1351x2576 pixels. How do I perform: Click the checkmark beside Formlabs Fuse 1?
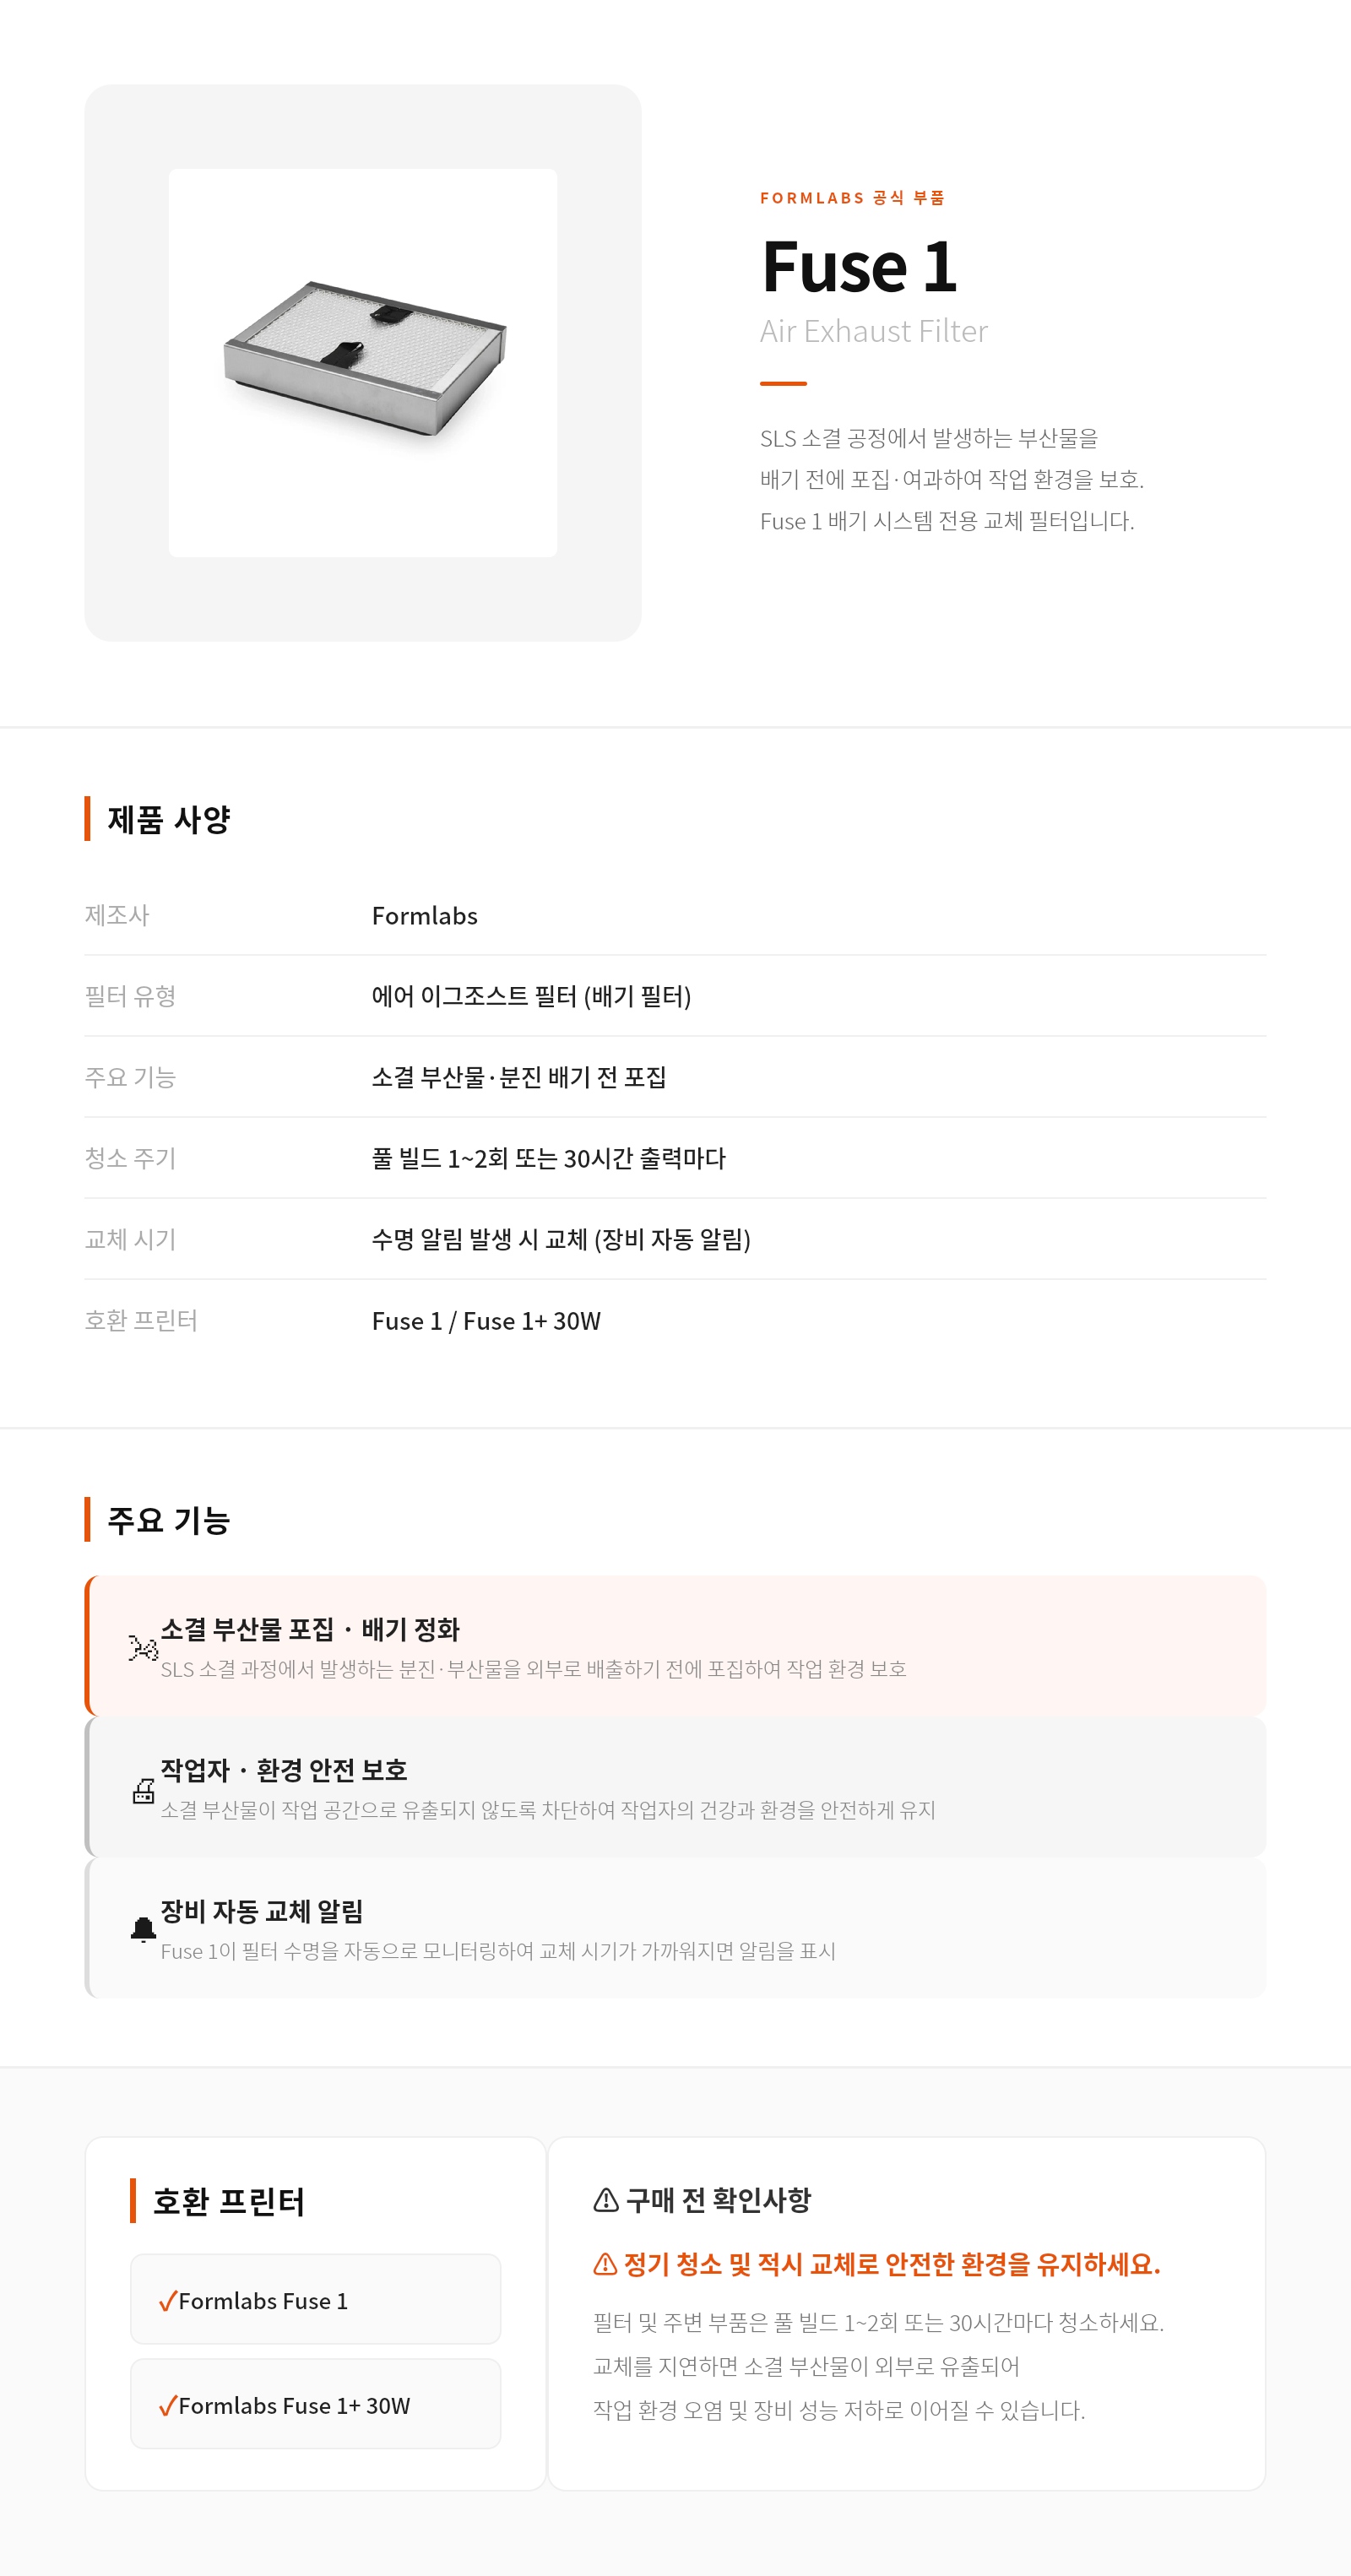[167, 2301]
